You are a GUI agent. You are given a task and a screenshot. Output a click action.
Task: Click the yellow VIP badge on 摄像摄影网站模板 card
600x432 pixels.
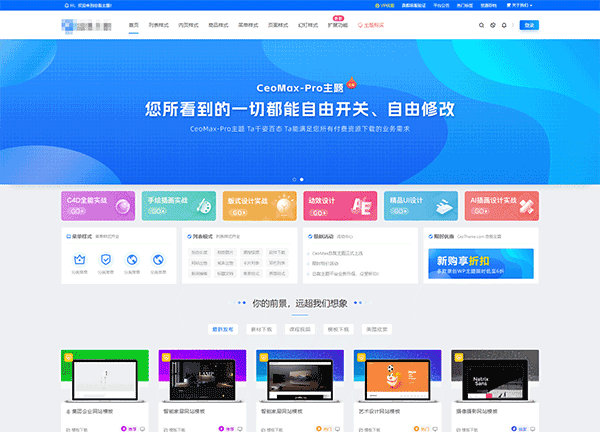[x=459, y=357]
